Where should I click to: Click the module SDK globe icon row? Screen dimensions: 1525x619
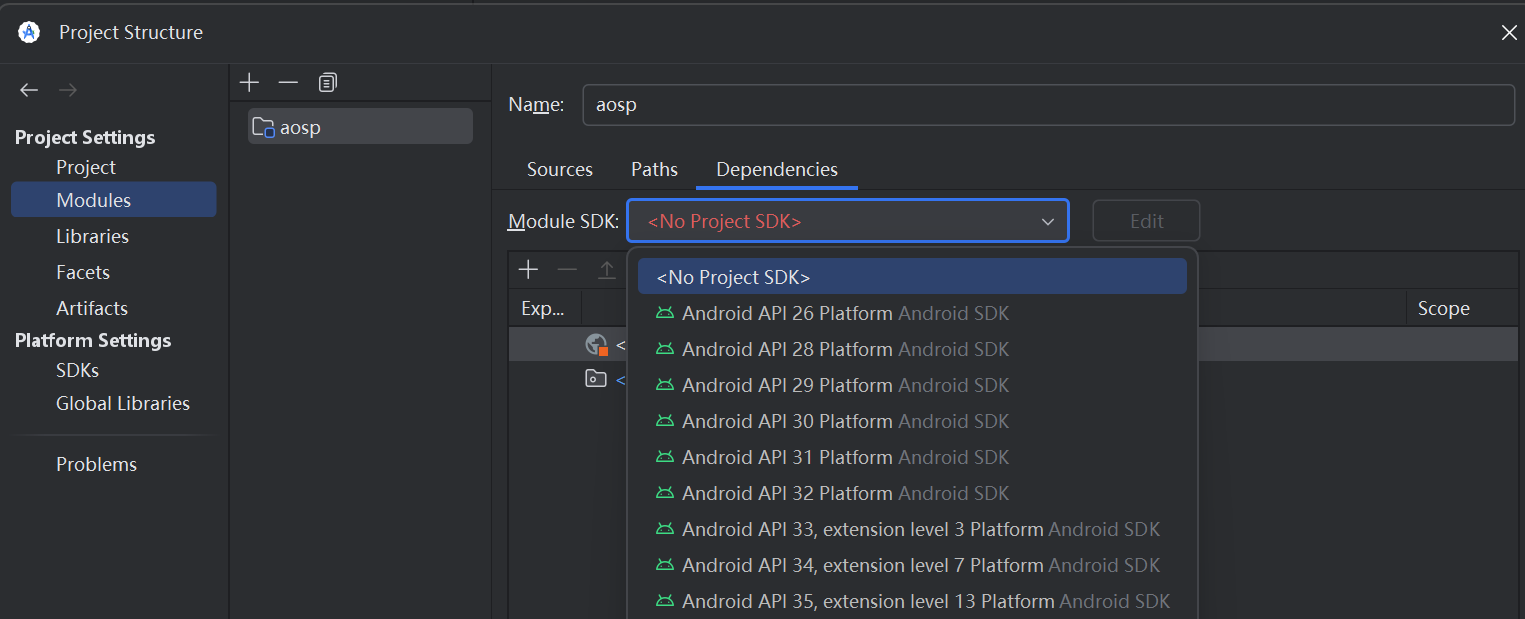597,345
